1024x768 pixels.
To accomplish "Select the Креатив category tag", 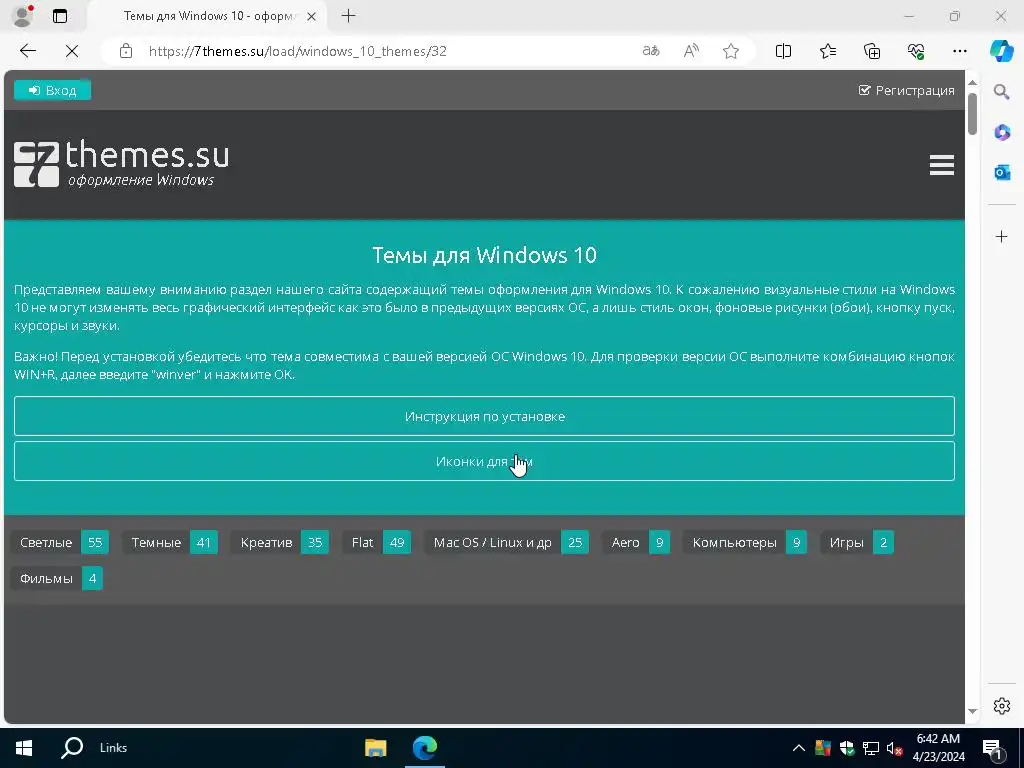I will (280, 542).
